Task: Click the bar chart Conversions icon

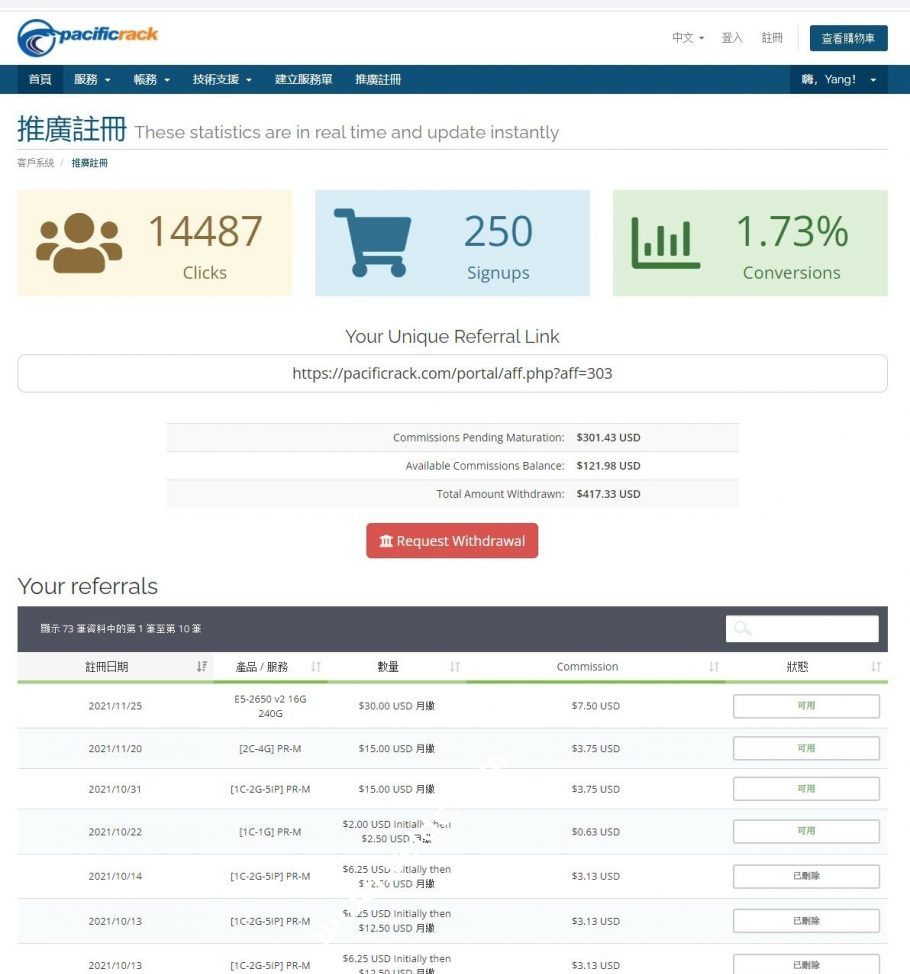Action: (x=665, y=243)
